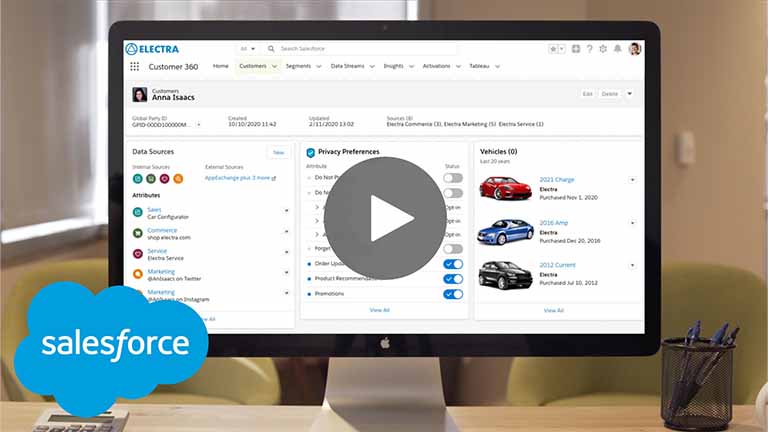Viewport: 768px width, 432px height.
Task: Open the Segments tab chevron menu
Action: [x=319, y=66]
